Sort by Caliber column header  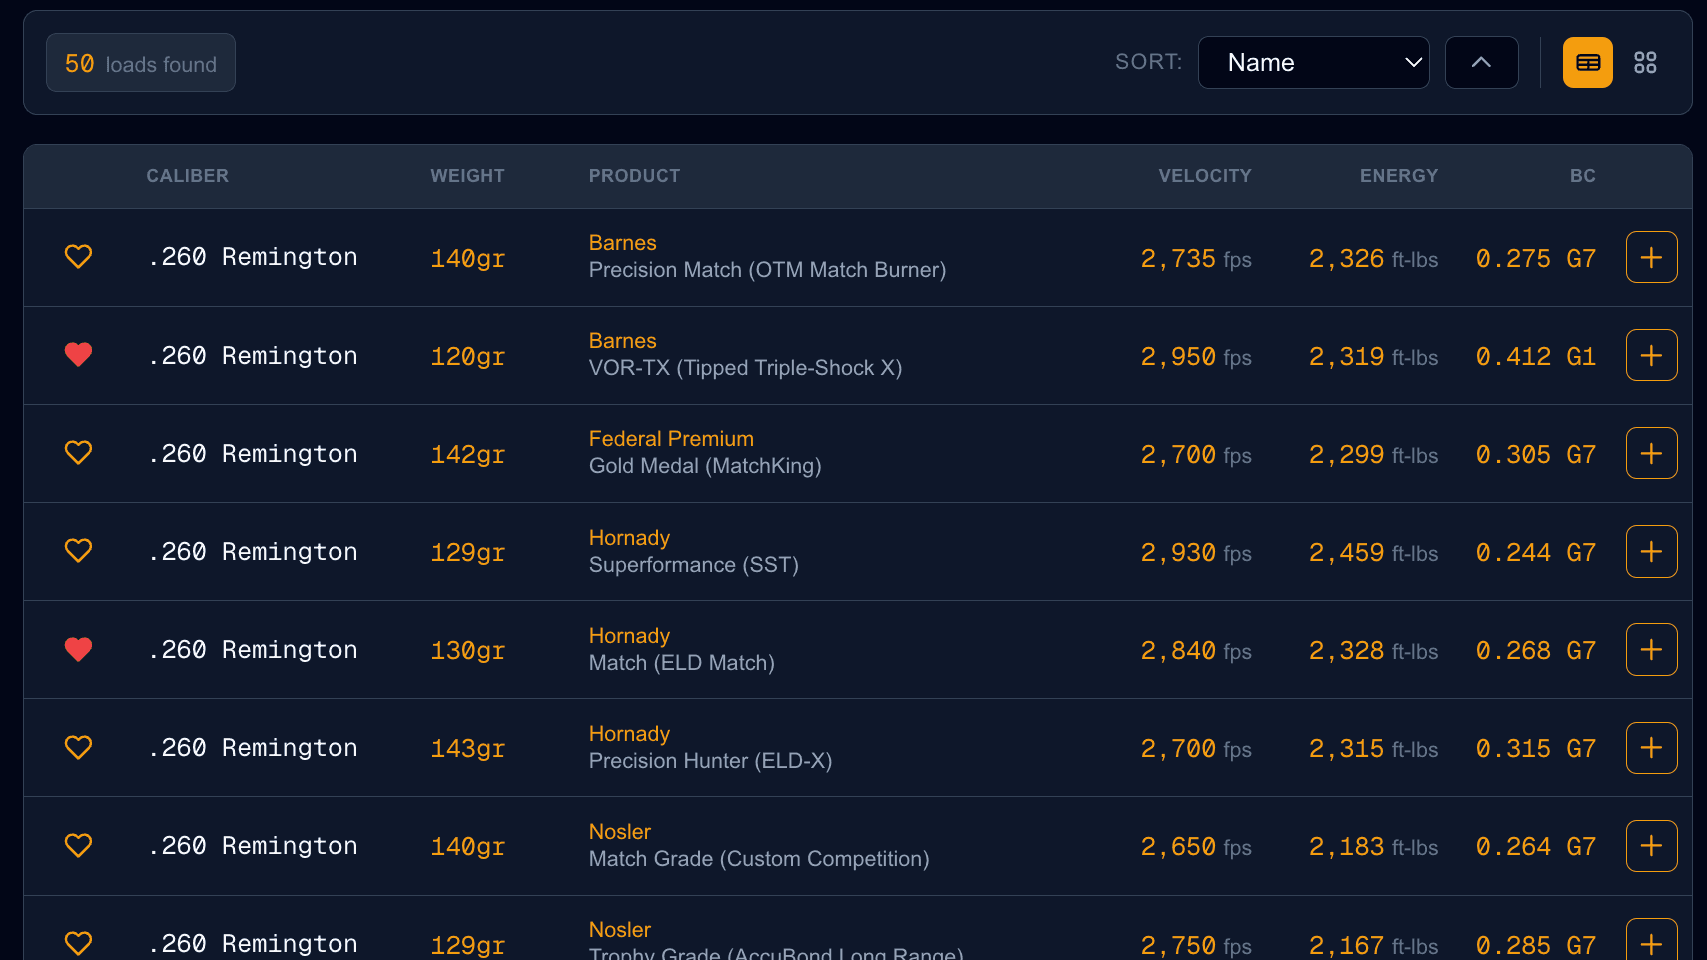pos(187,176)
